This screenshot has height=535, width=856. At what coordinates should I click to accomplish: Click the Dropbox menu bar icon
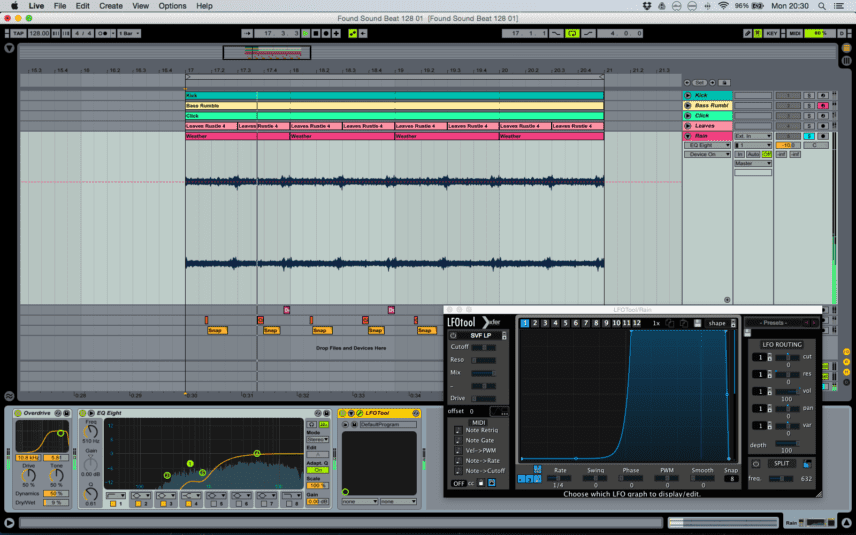[x=647, y=6]
